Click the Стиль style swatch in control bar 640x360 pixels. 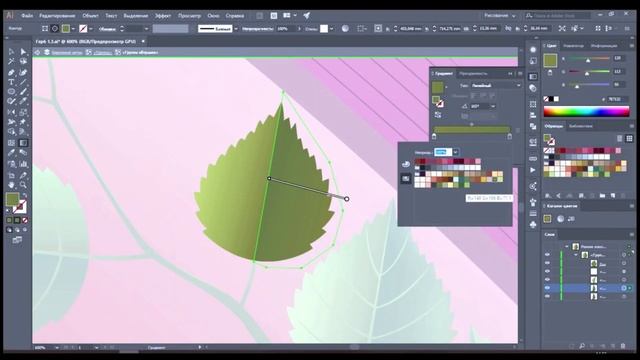[x=324, y=29]
